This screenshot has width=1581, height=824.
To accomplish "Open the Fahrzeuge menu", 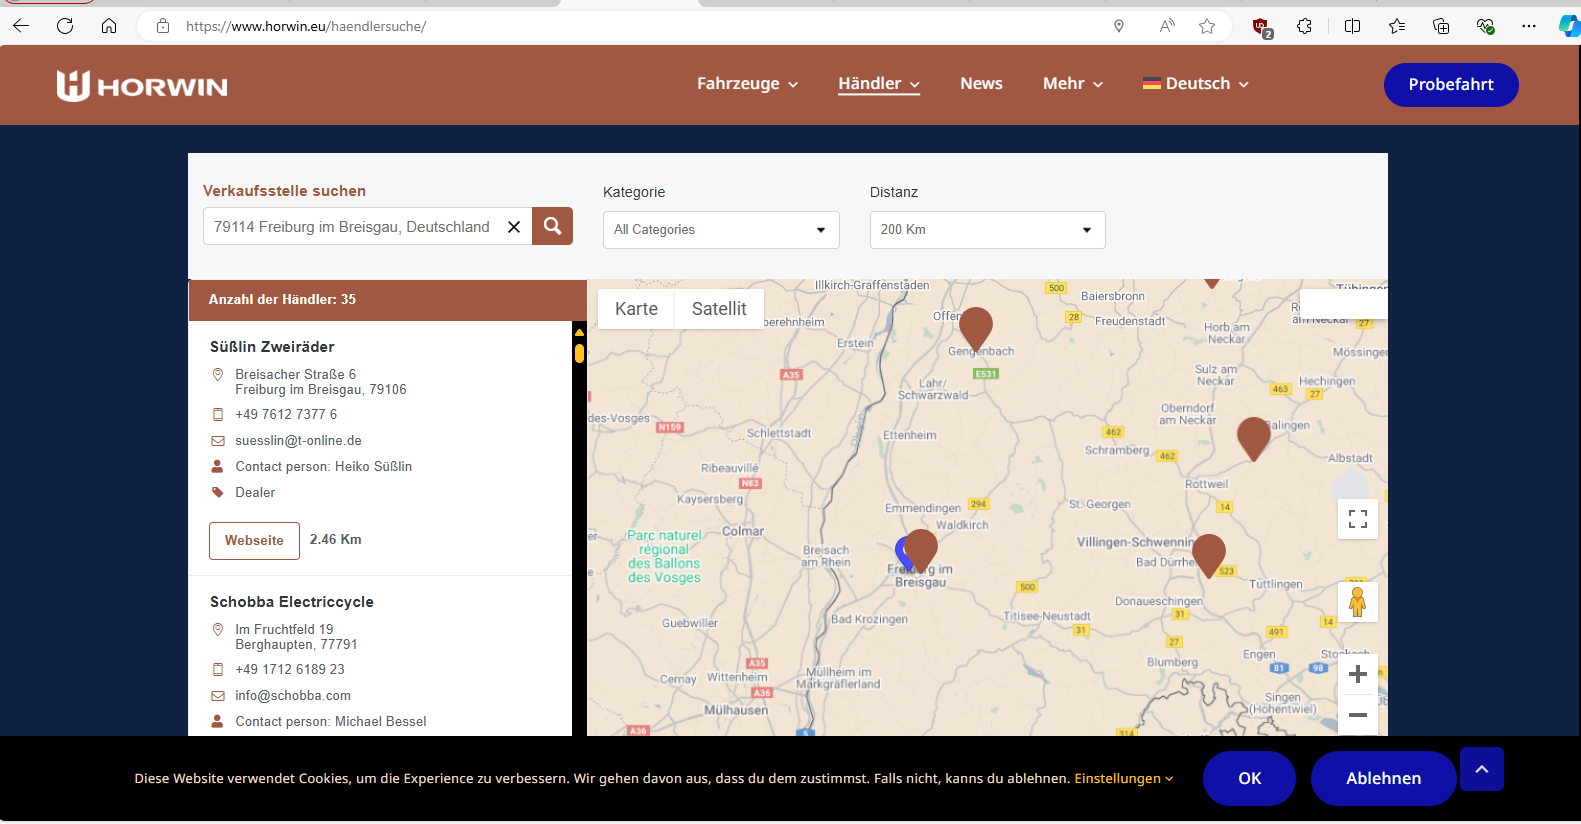I will click(x=747, y=84).
